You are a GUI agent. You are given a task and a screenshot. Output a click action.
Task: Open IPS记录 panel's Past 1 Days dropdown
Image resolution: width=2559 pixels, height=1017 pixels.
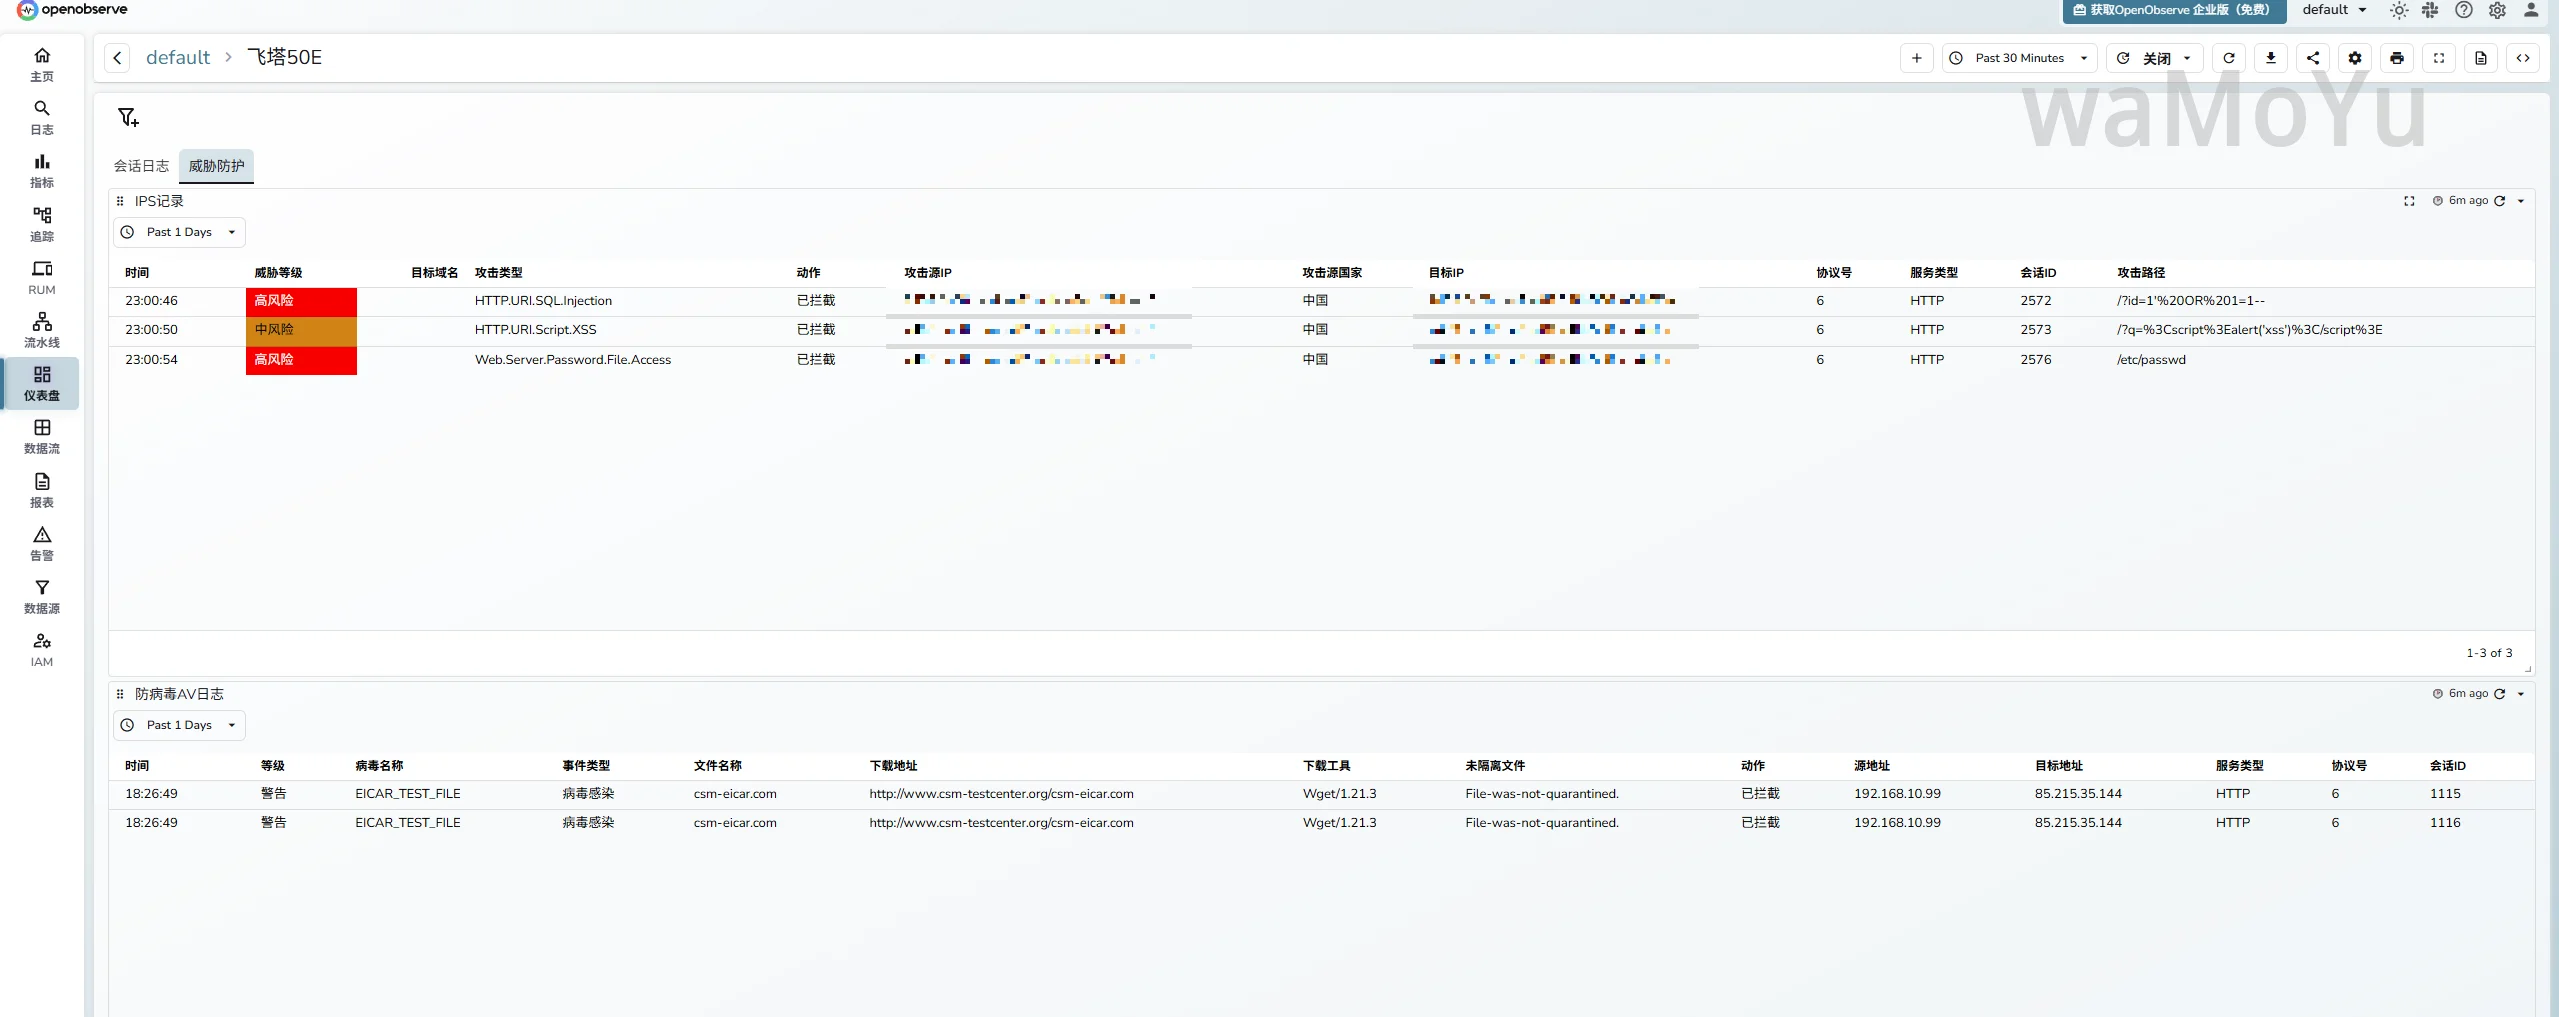(x=179, y=232)
